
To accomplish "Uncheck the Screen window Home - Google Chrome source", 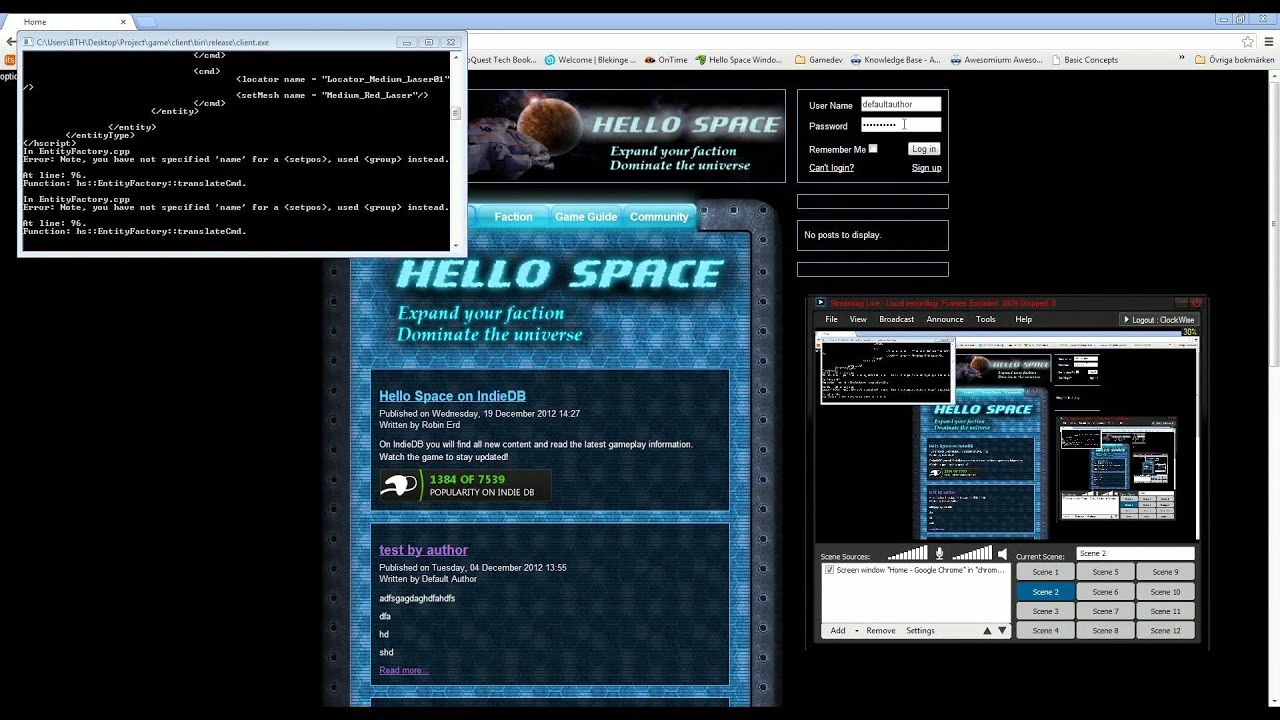I will coord(829,570).
